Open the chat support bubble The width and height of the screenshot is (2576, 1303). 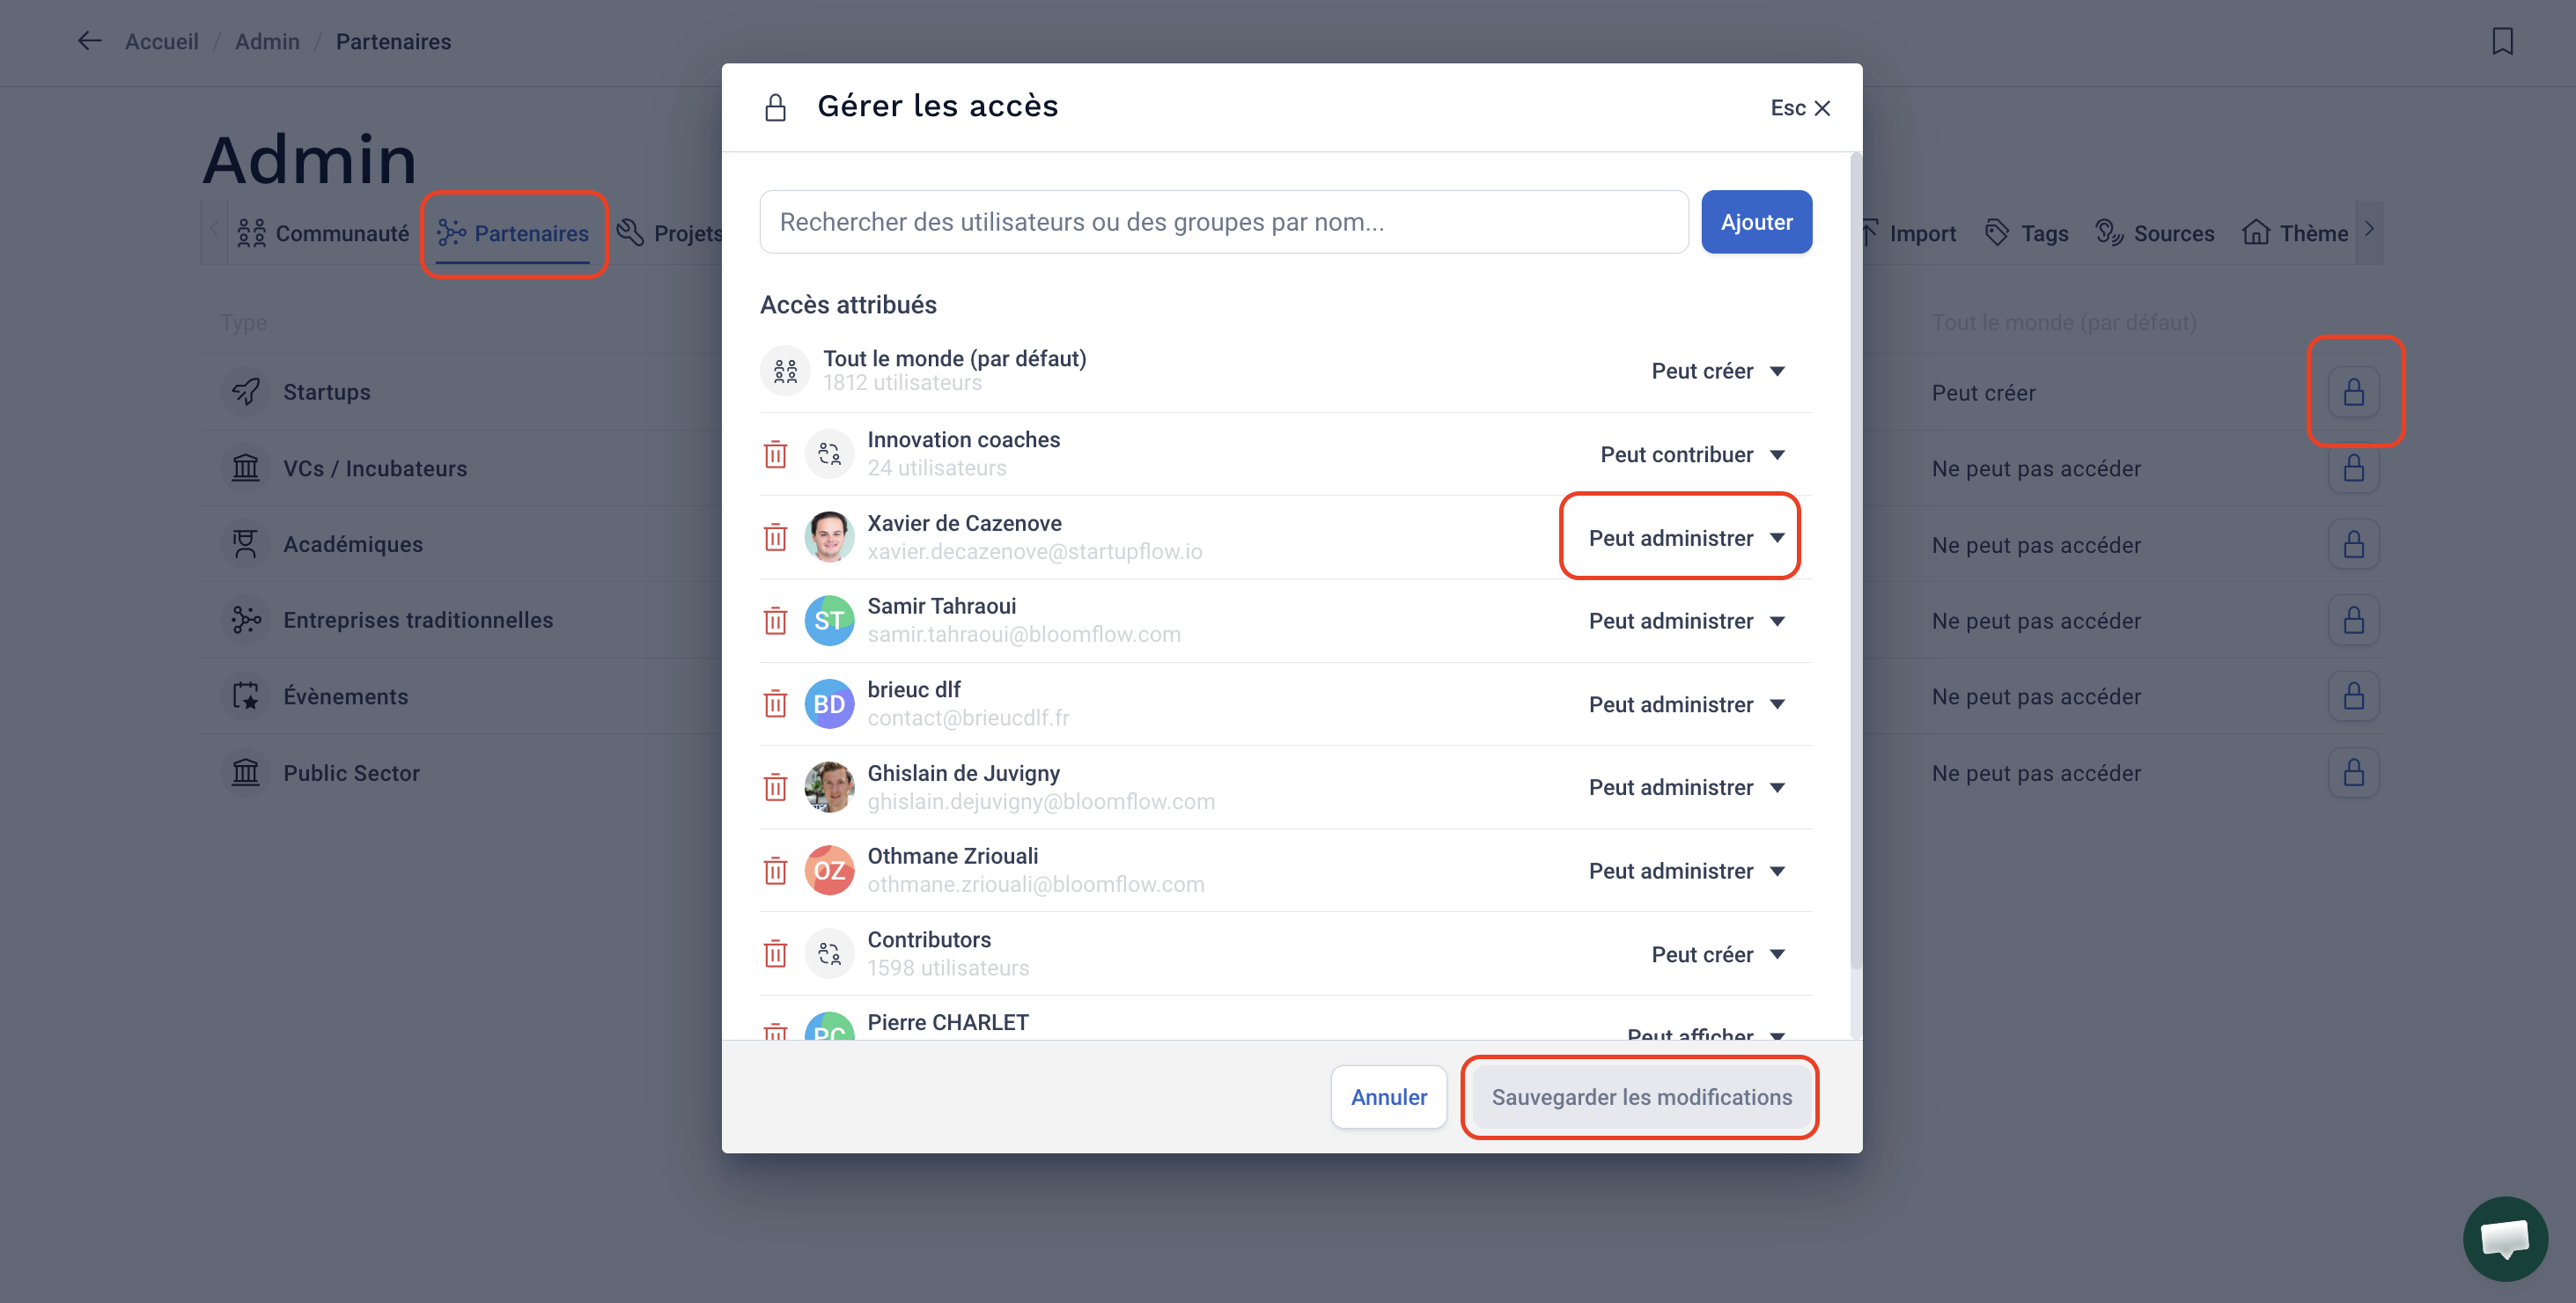pyautogui.click(x=2504, y=1238)
